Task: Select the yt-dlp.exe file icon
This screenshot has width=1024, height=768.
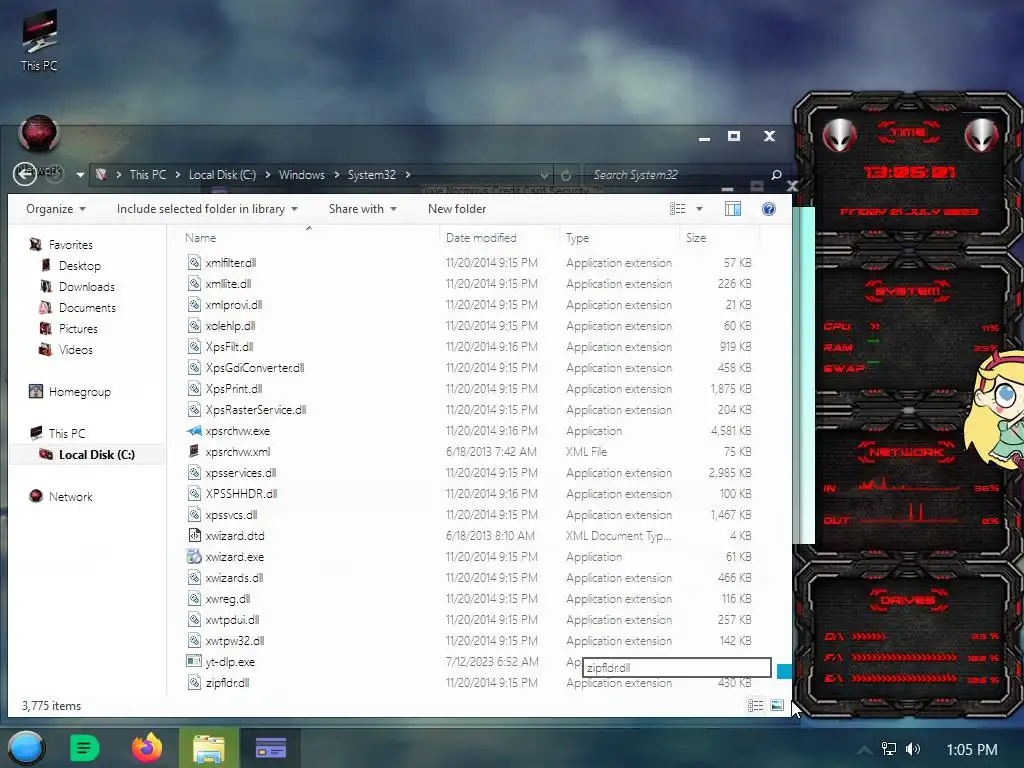Action: pyautogui.click(x=194, y=661)
